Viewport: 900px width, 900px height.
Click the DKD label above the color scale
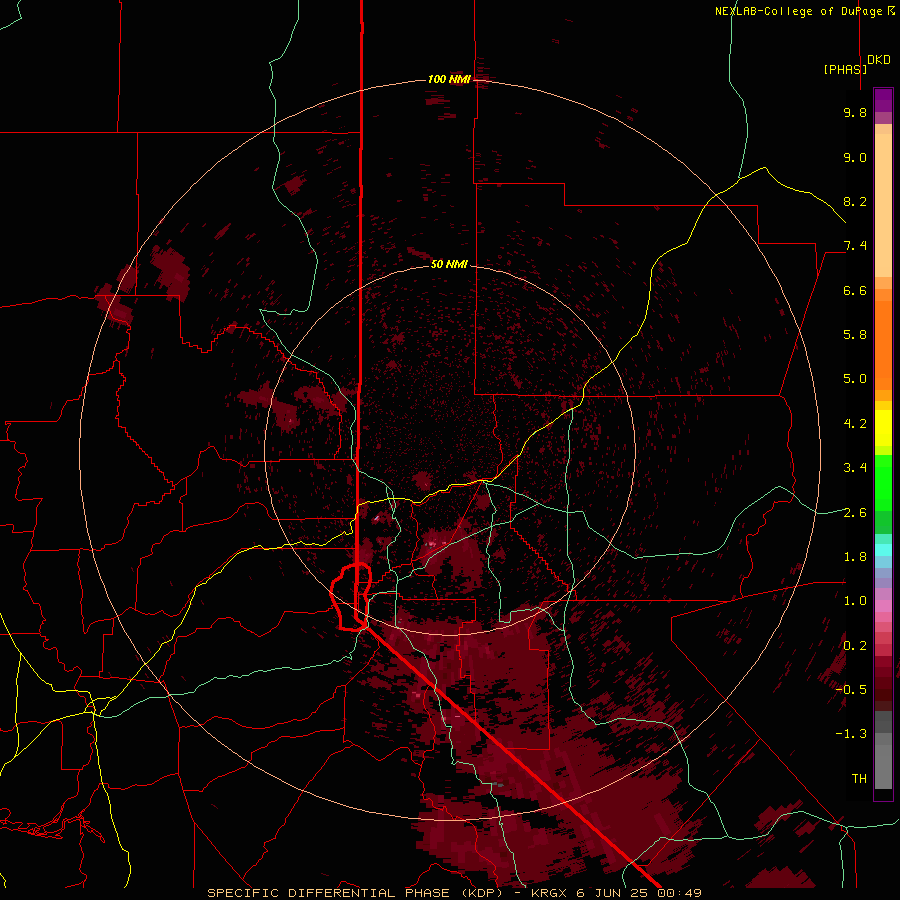pyautogui.click(x=879, y=60)
